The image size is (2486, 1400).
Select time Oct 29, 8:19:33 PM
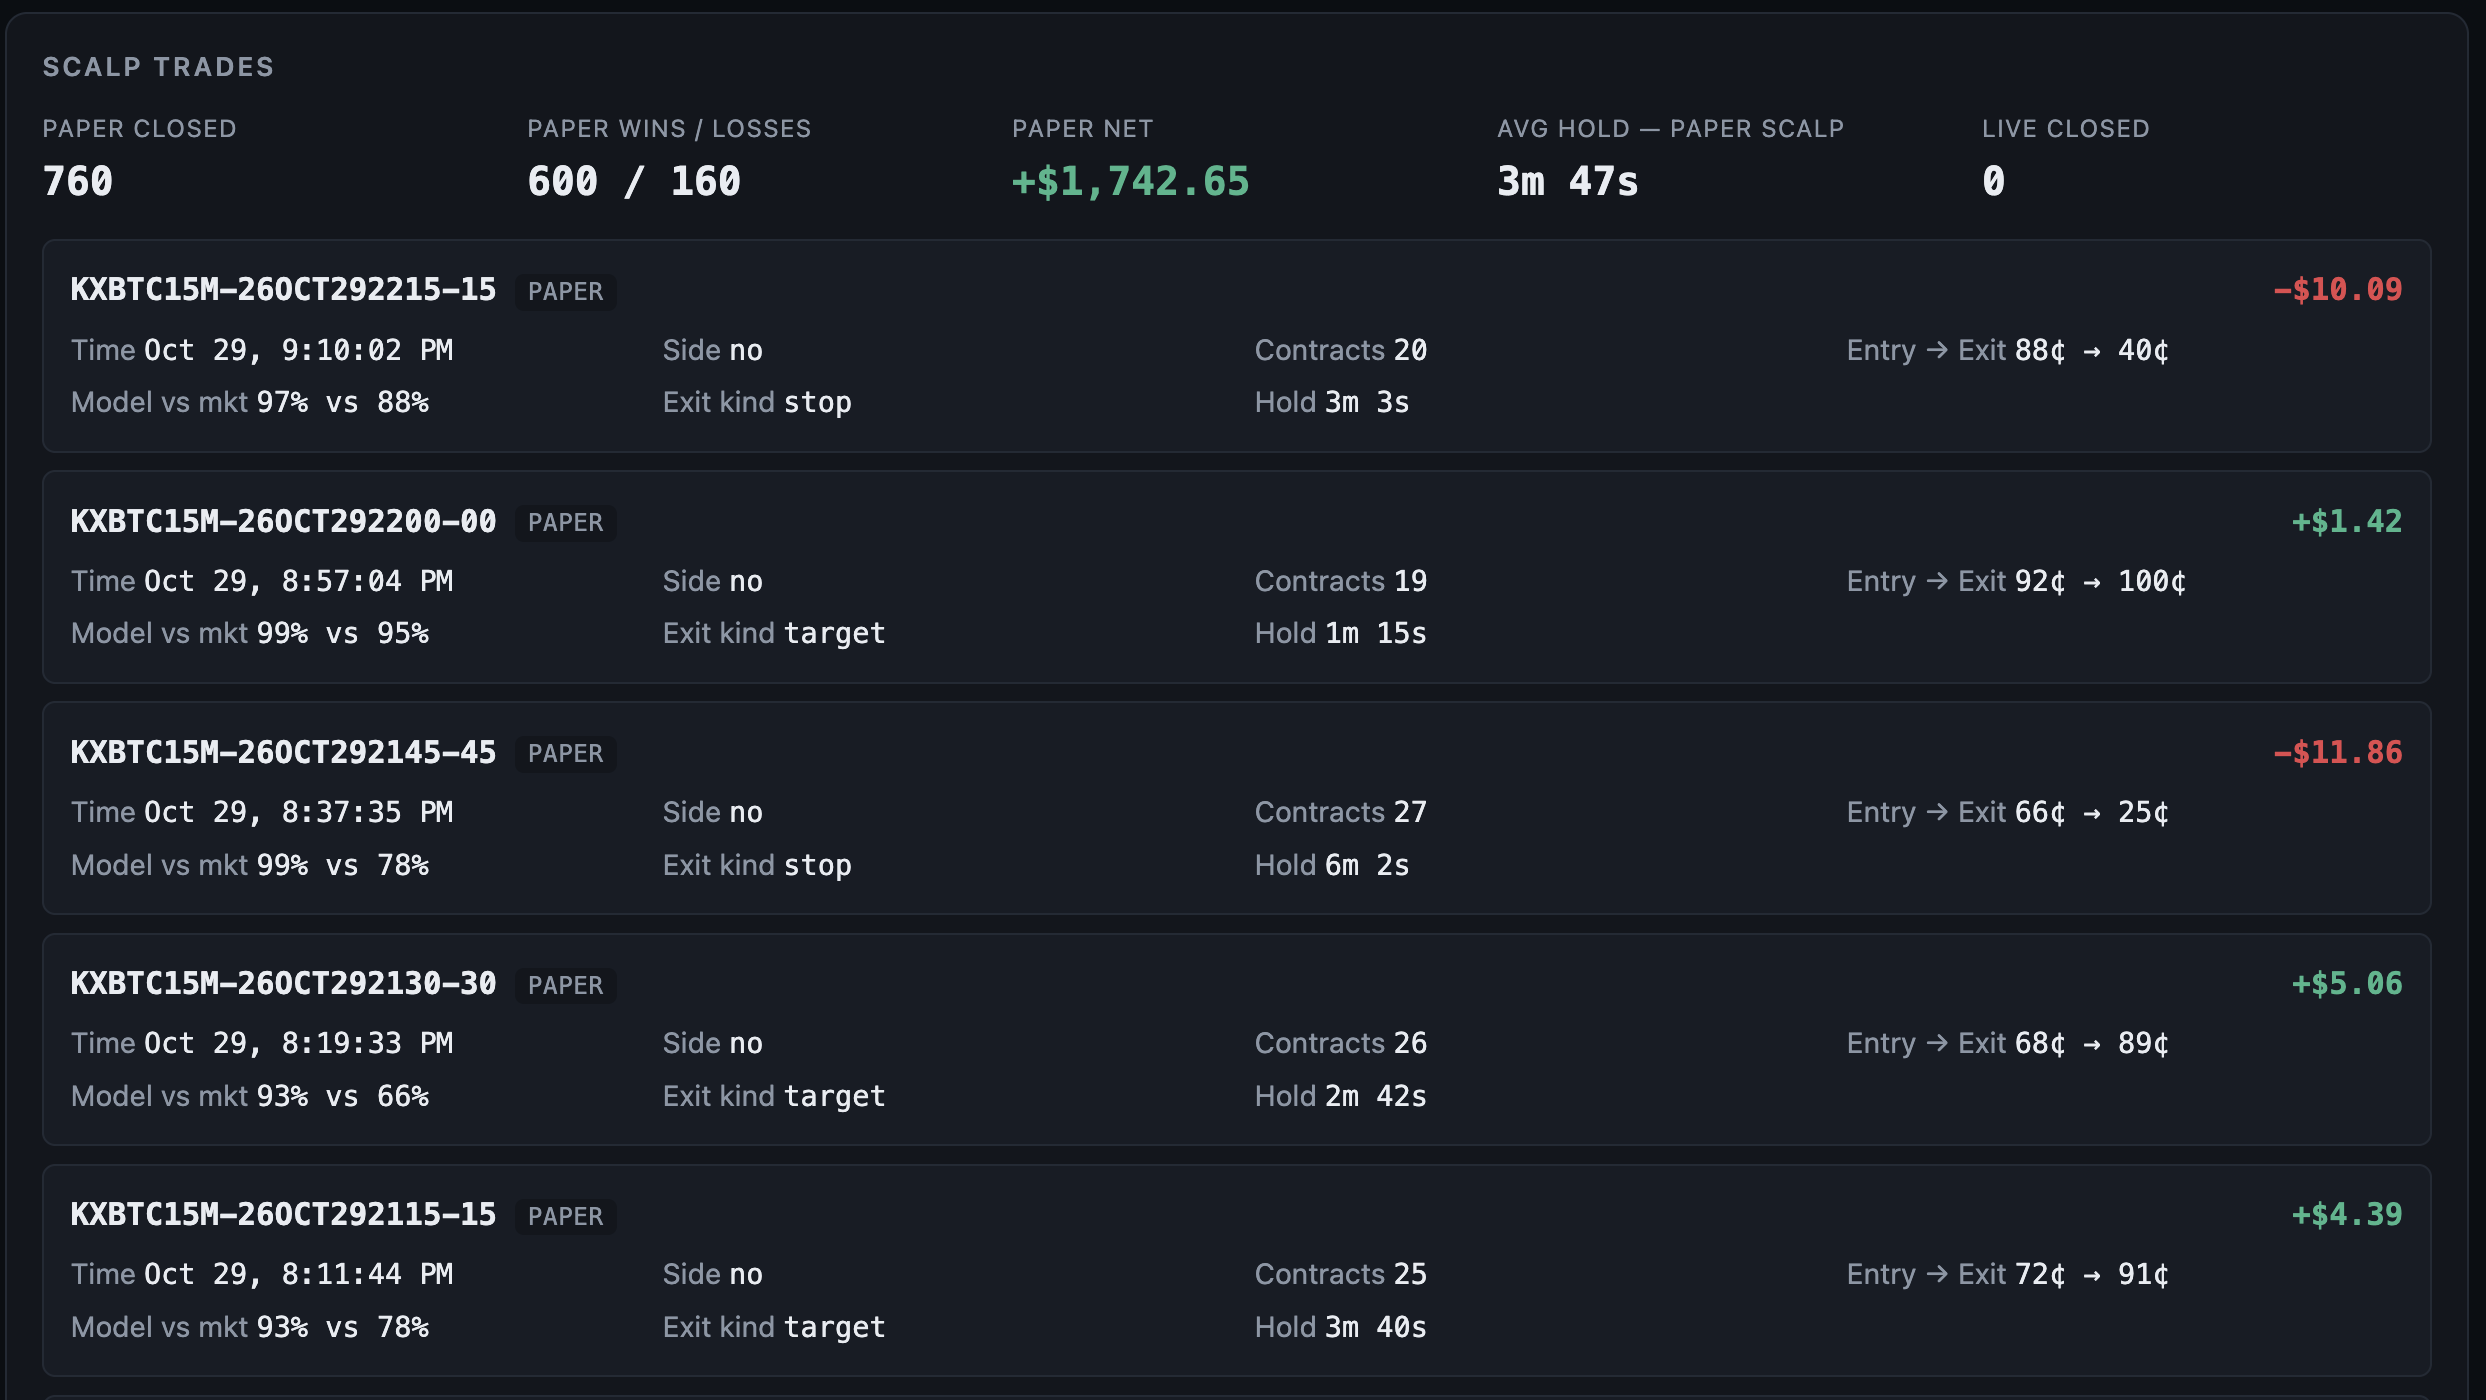[x=299, y=1043]
